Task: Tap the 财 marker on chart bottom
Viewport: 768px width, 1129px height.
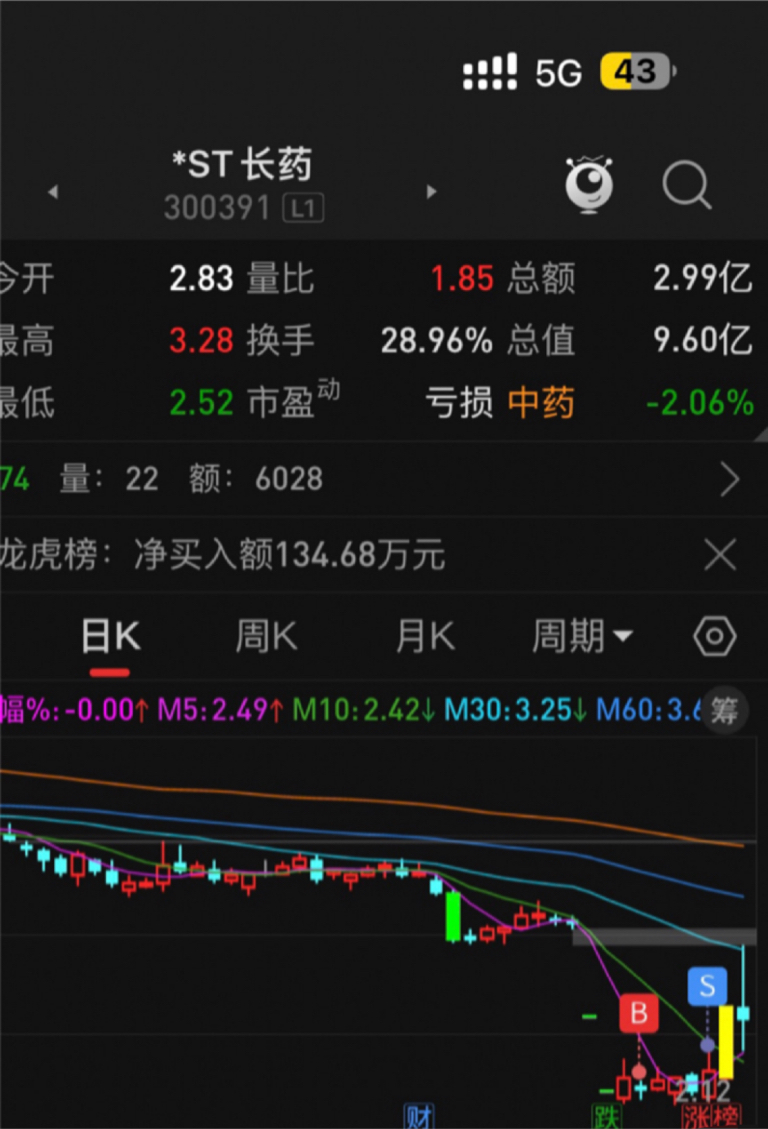Action: tap(419, 1115)
